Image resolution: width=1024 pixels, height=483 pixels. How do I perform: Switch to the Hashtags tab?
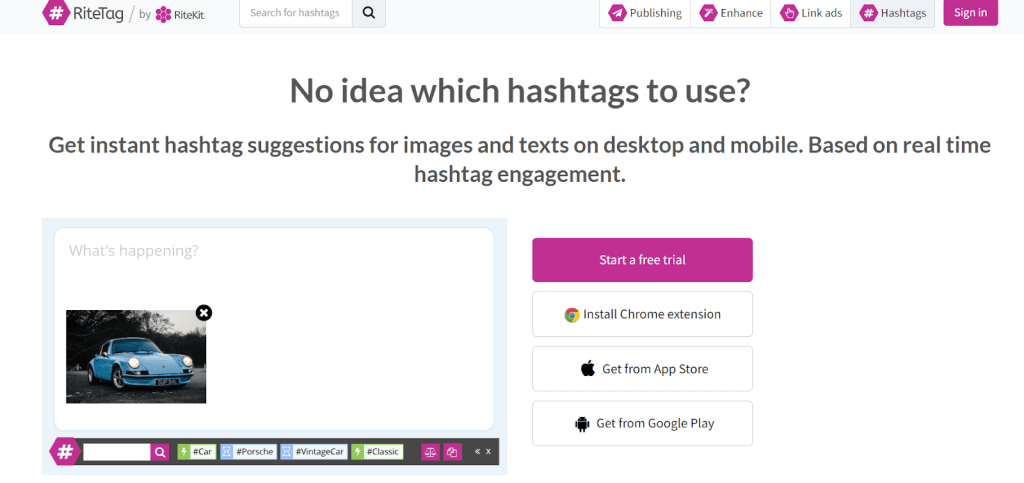coord(893,13)
